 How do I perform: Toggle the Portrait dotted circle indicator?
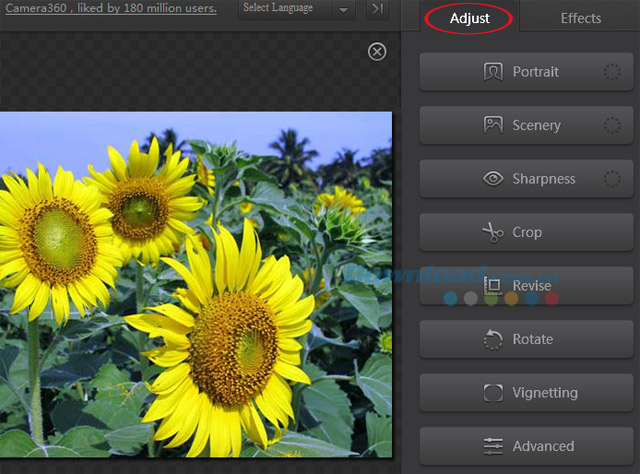tap(612, 72)
